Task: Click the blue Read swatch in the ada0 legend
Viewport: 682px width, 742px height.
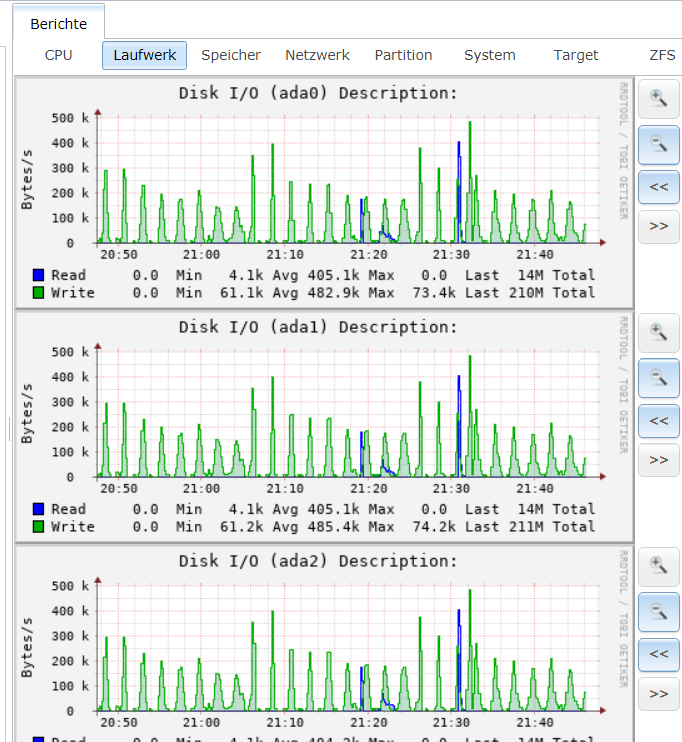Action: [39, 275]
